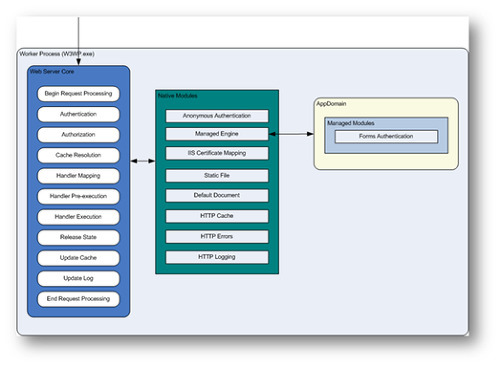500x367 pixels.
Task: Select the Update Log box
Action: point(78,278)
